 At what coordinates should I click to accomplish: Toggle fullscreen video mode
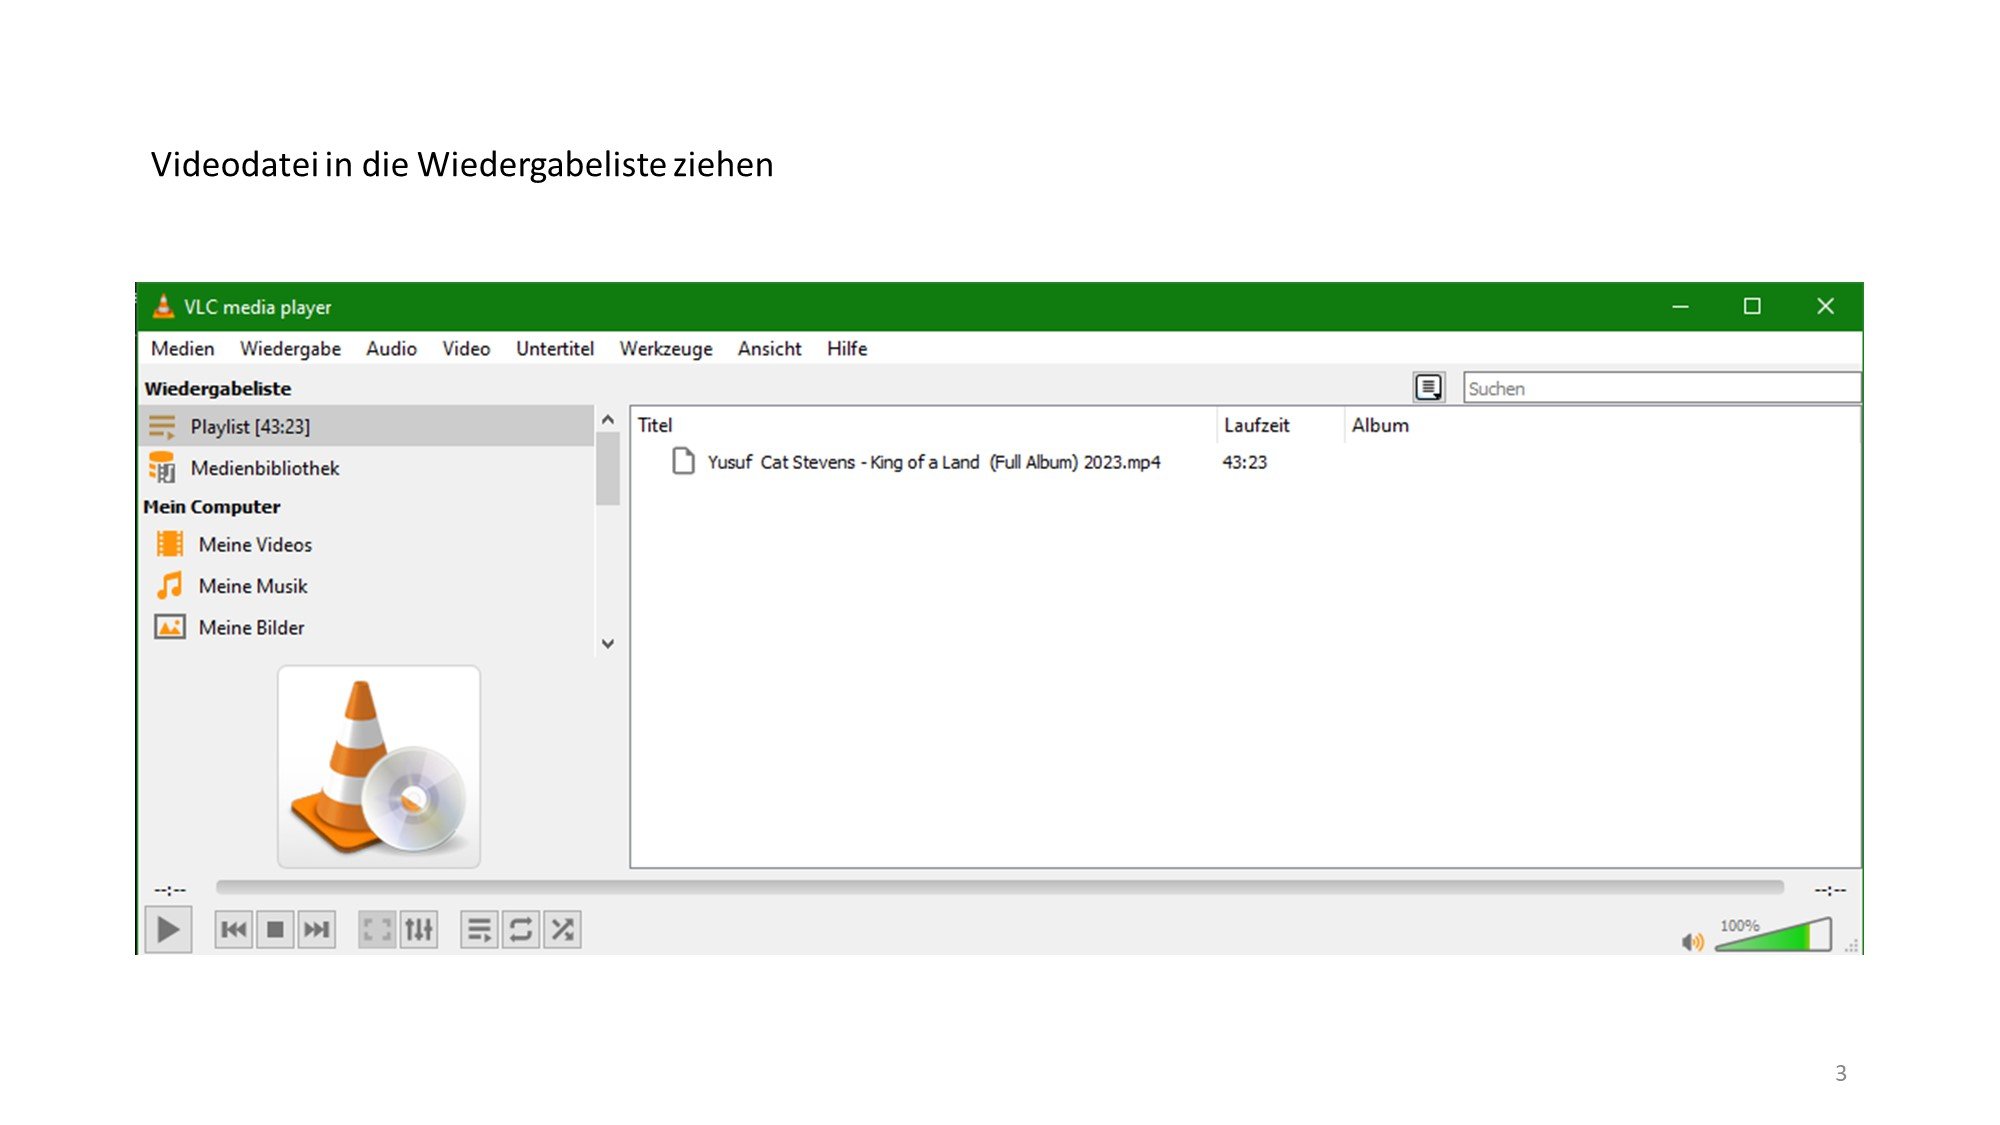[377, 930]
